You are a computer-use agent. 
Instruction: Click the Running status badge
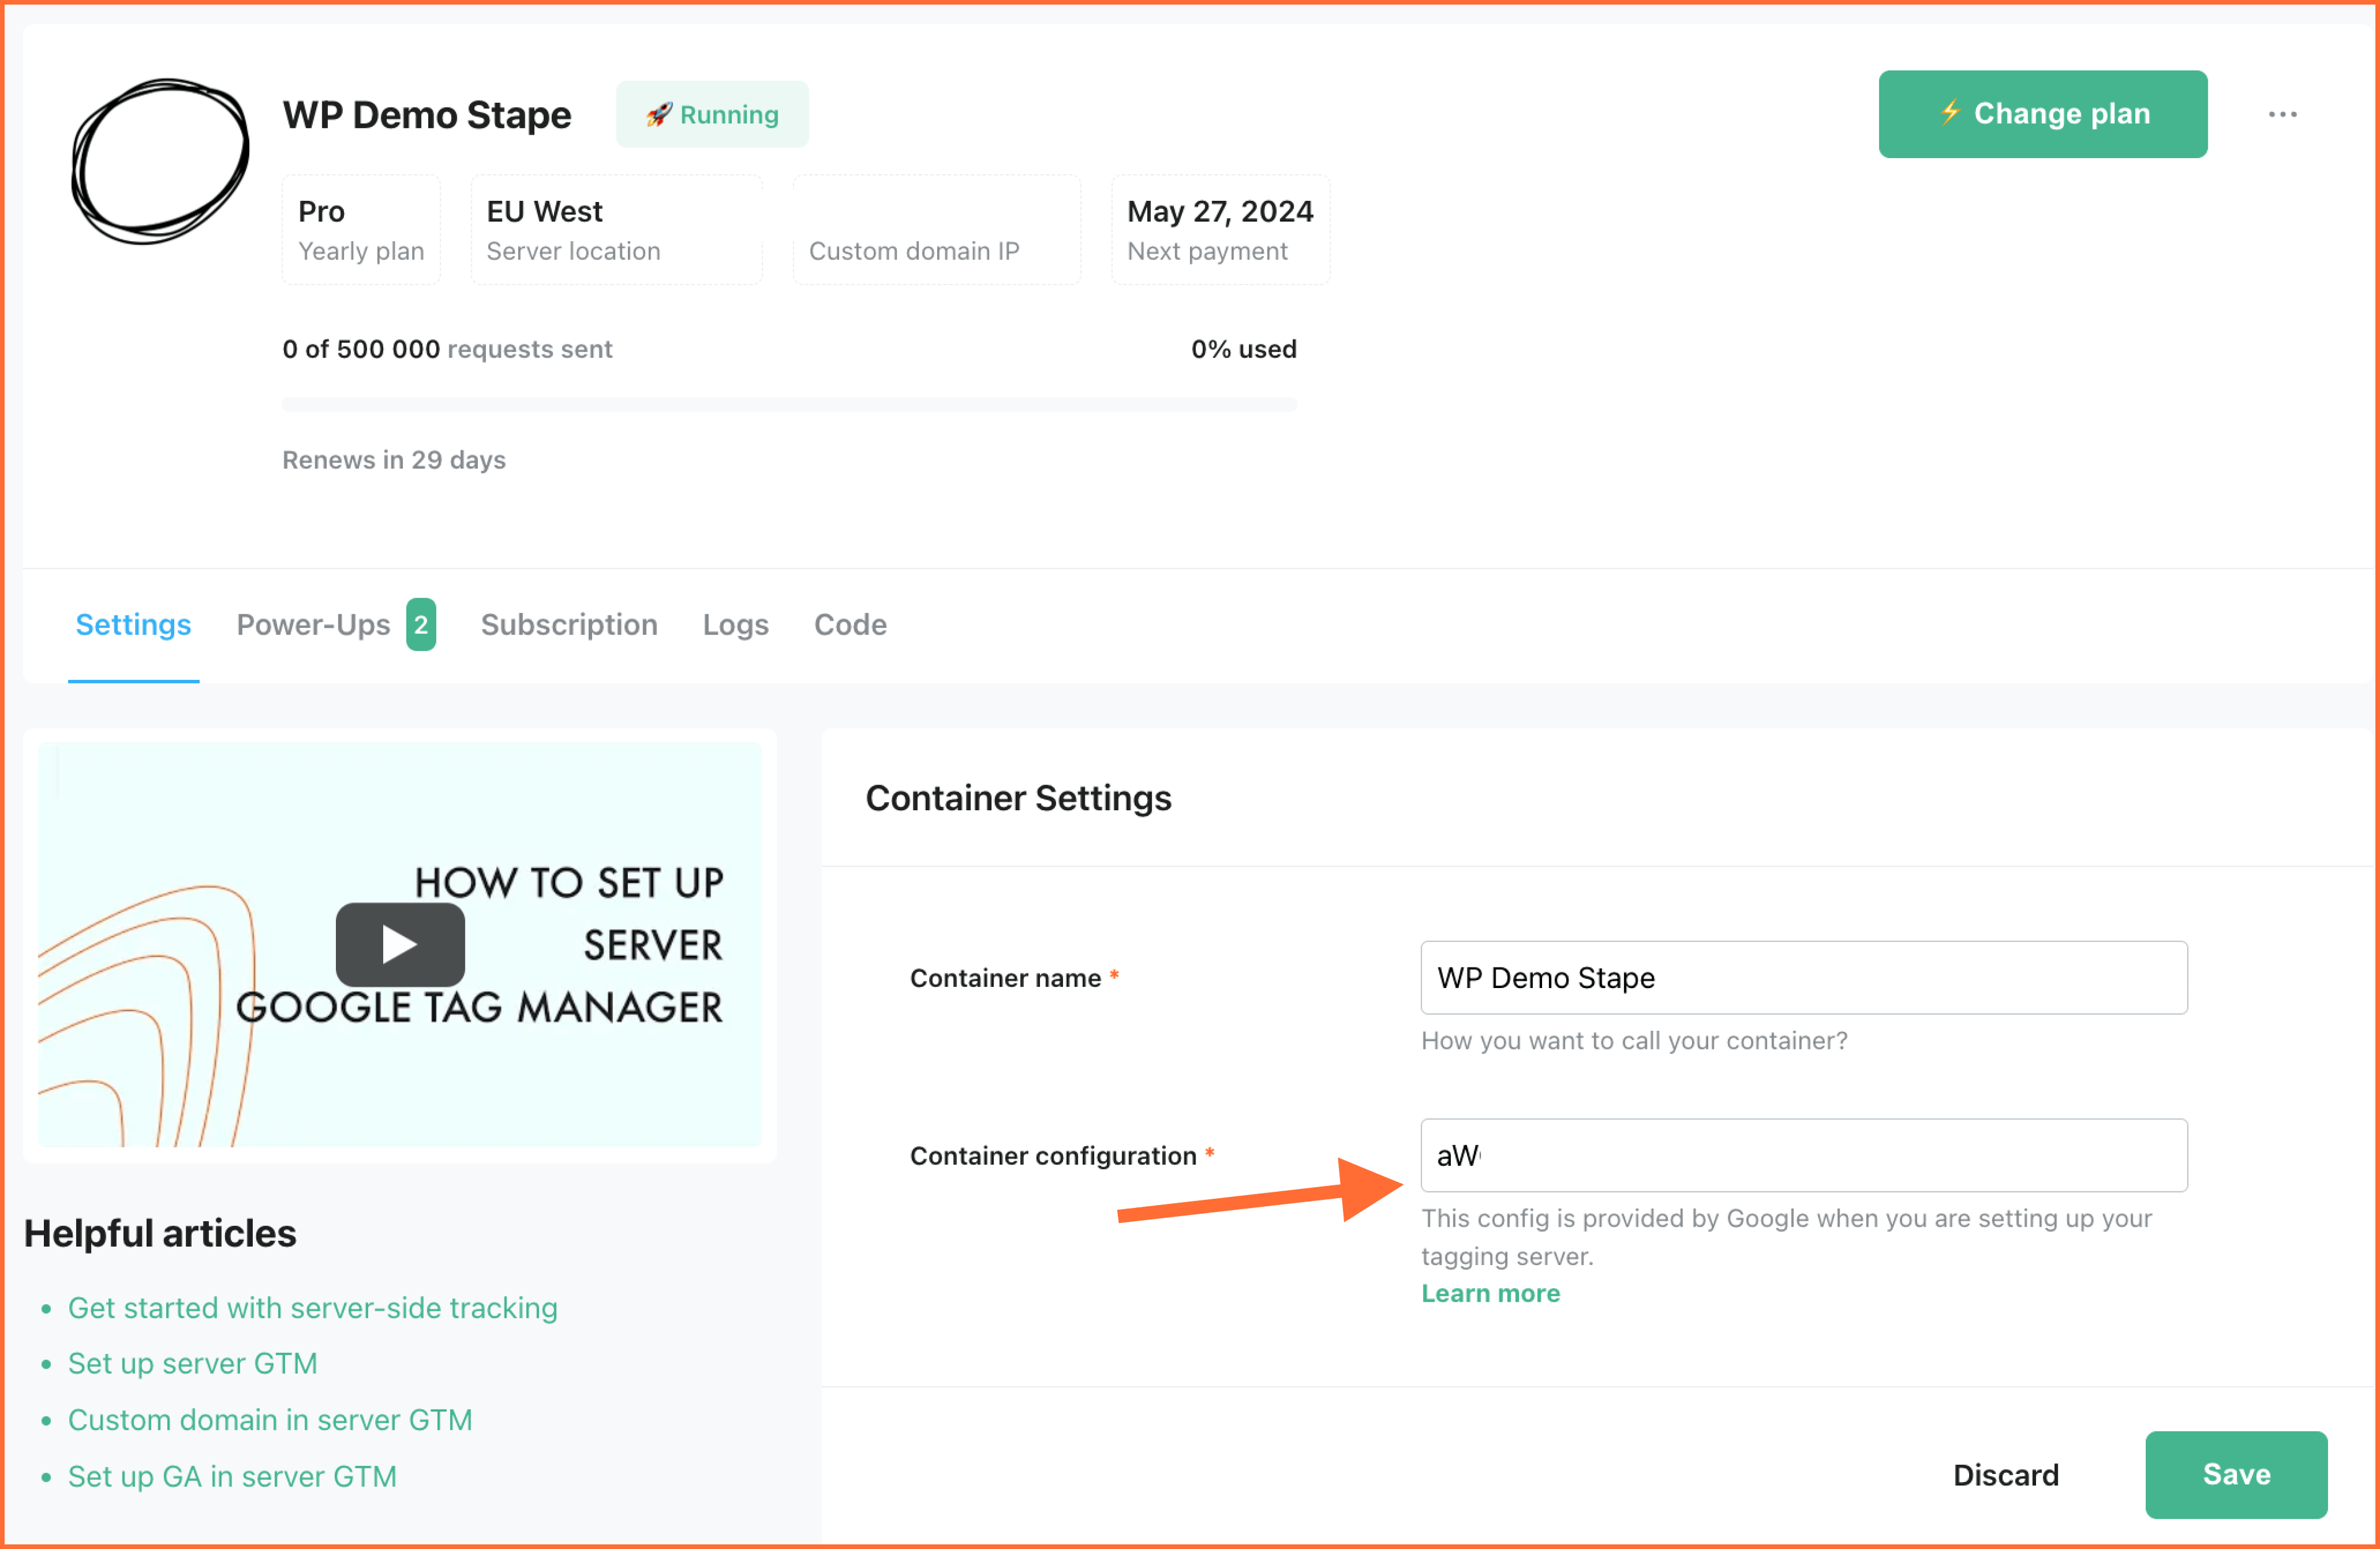pos(712,114)
